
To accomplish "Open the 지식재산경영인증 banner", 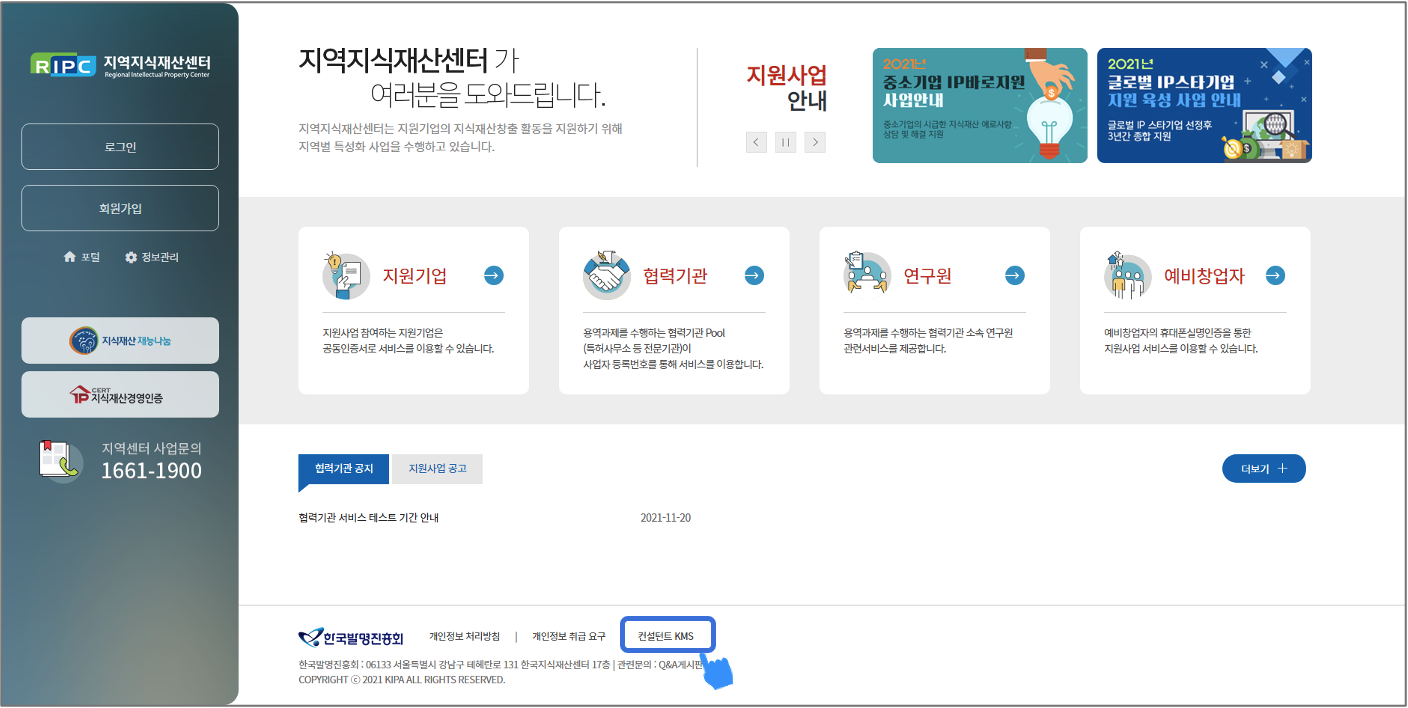I will pos(120,395).
